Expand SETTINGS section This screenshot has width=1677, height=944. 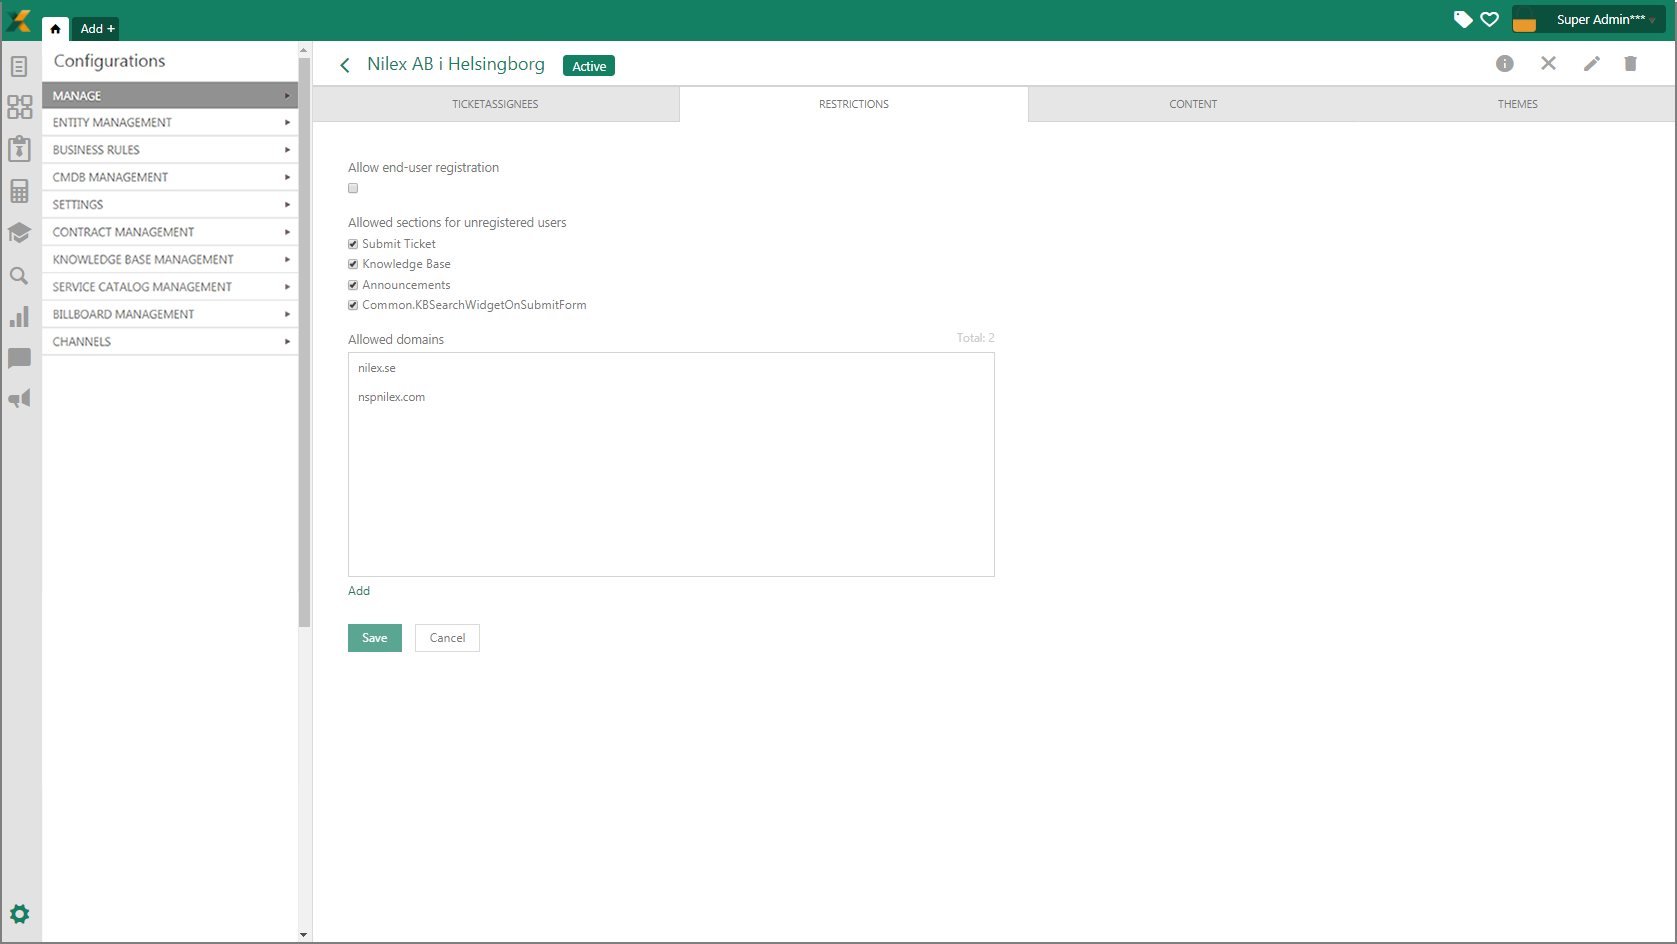click(170, 205)
